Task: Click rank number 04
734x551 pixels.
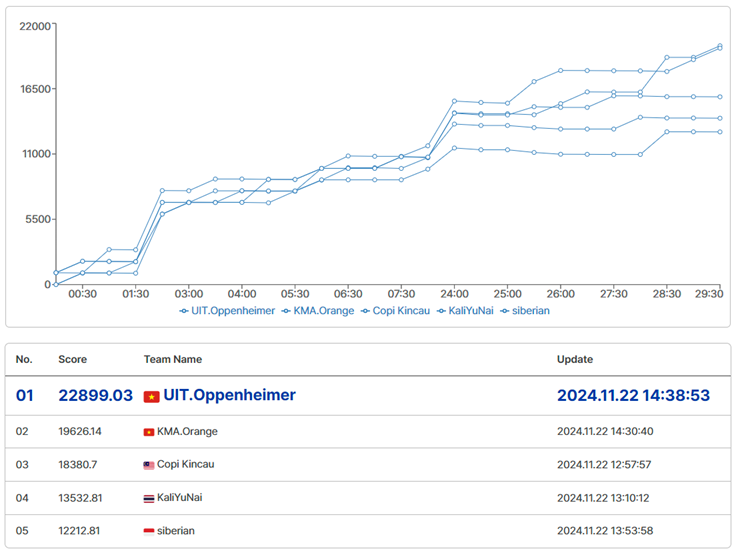Action: (22, 498)
